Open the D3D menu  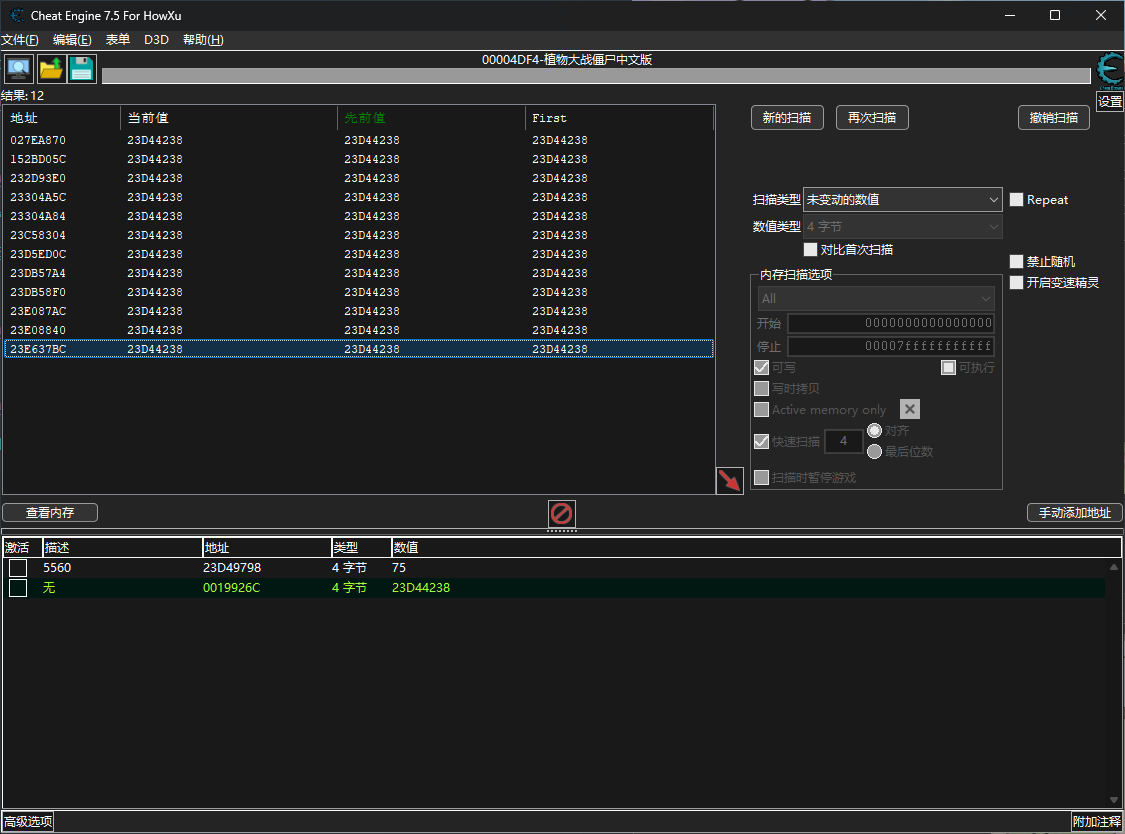[156, 40]
